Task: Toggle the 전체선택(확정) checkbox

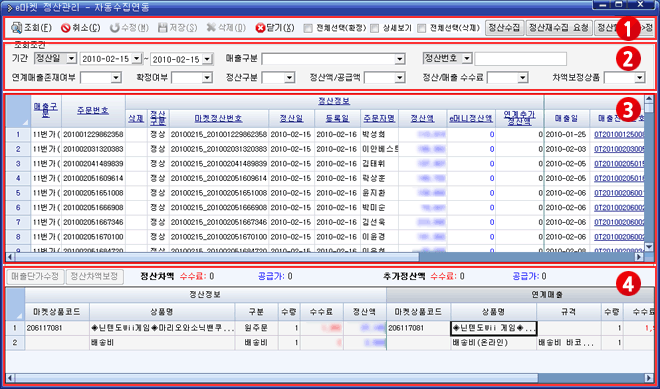Action: [308, 29]
